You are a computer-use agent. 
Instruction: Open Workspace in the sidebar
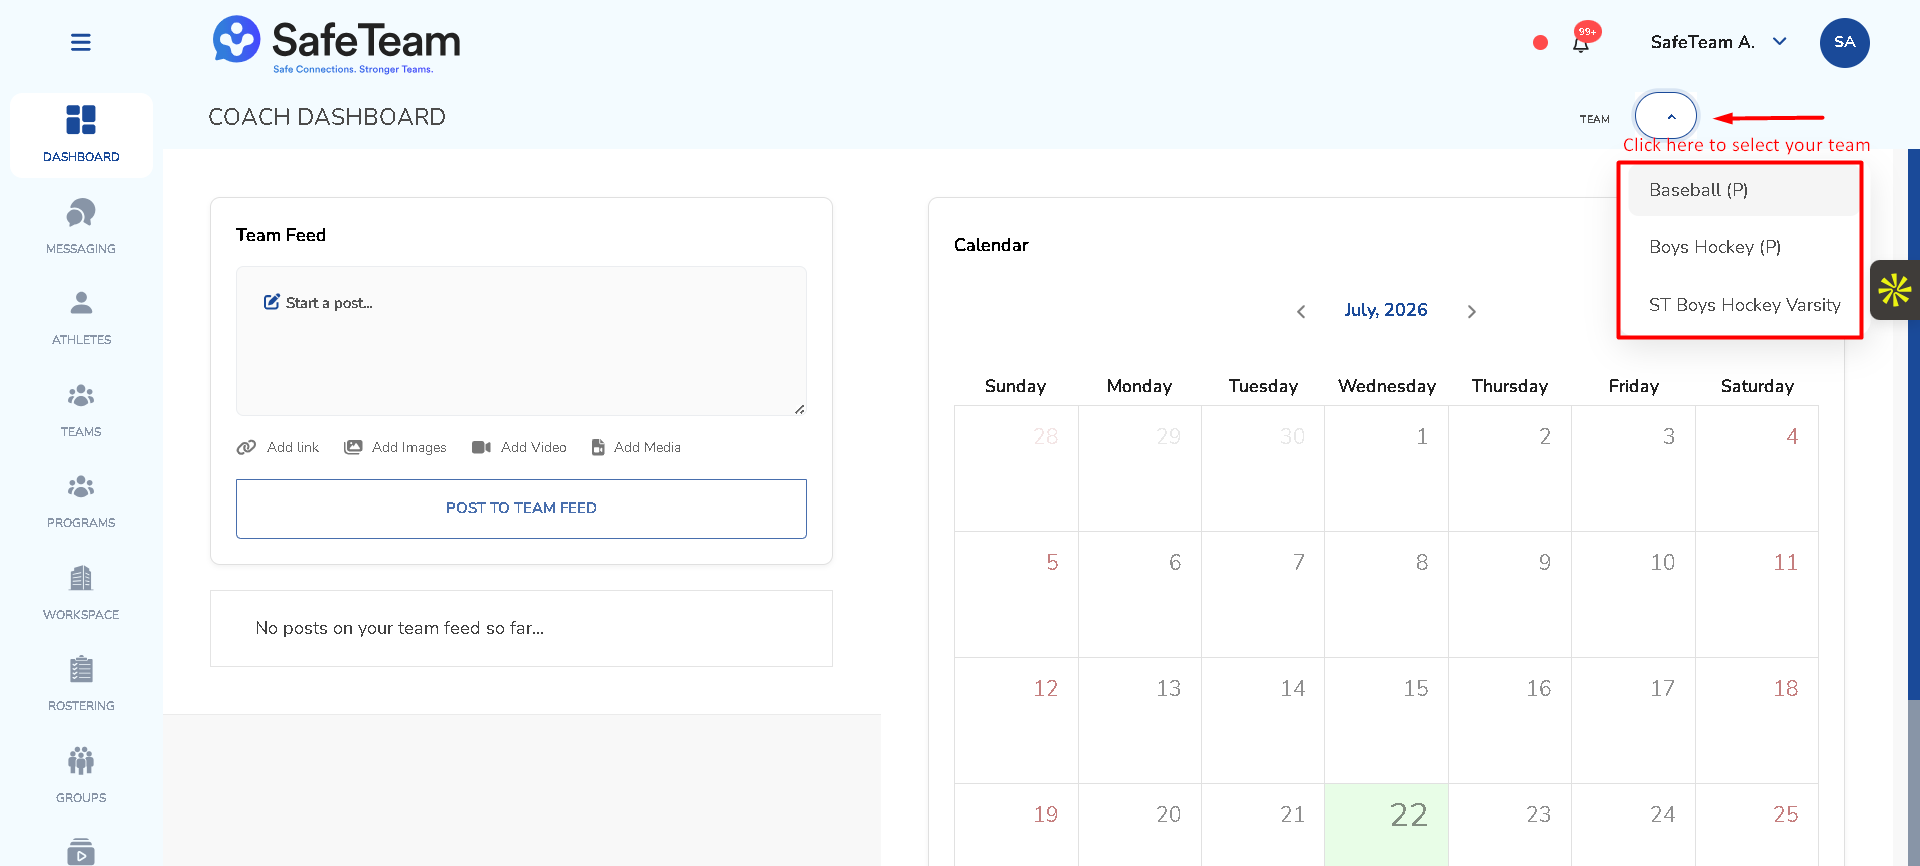coord(81,593)
